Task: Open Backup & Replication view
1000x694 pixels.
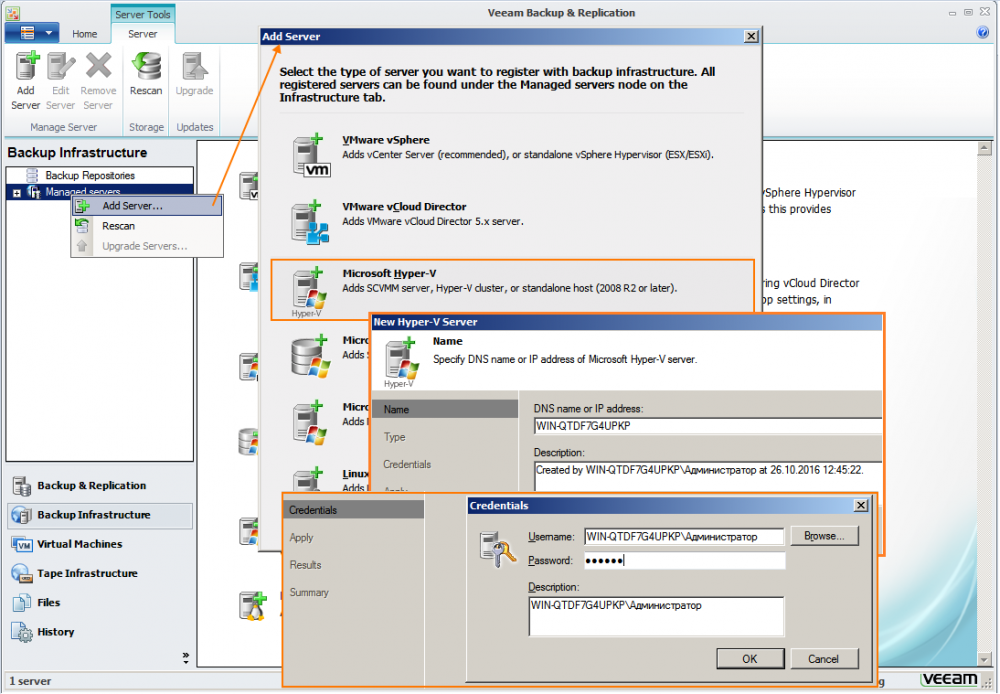Action: coord(100,486)
